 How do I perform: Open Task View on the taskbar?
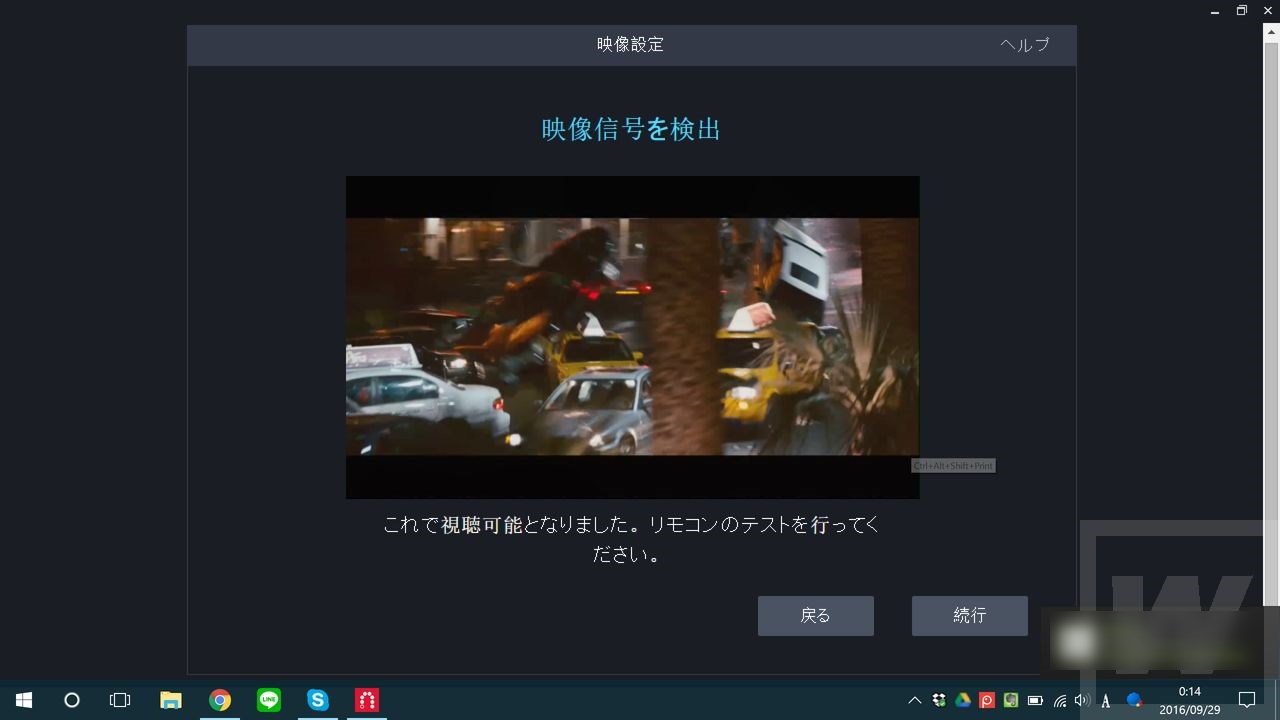120,700
